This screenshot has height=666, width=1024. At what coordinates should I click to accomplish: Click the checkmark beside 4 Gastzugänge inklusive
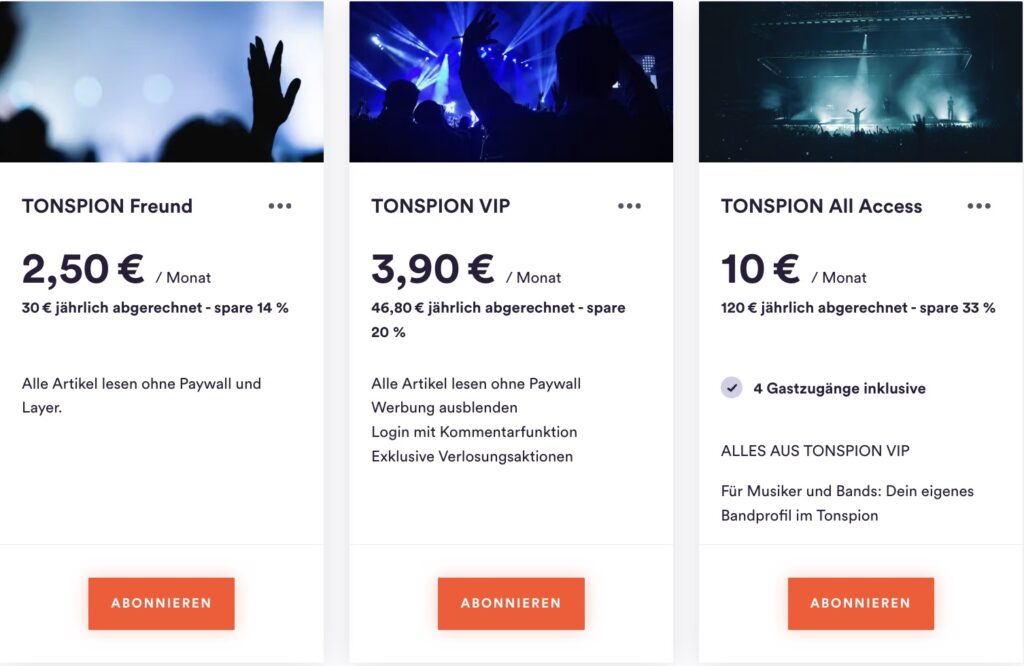pyautogui.click(x=732, y=388)
